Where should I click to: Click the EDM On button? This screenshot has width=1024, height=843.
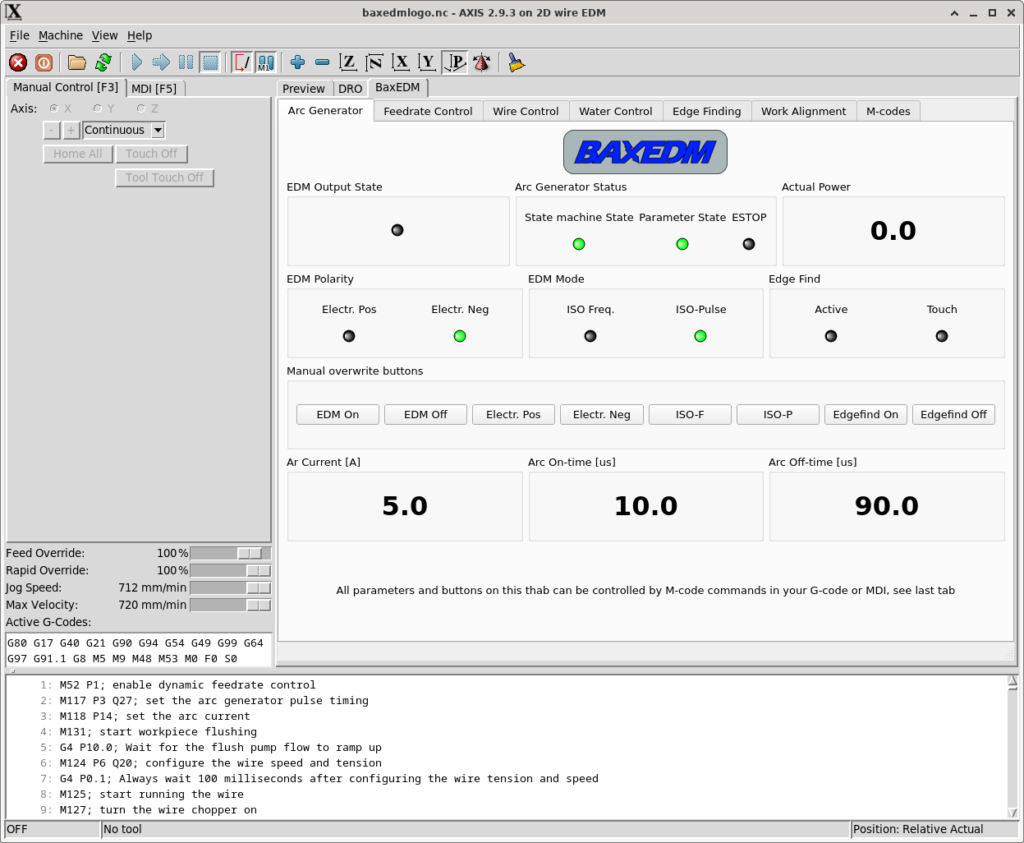click(x=338, y=415)
